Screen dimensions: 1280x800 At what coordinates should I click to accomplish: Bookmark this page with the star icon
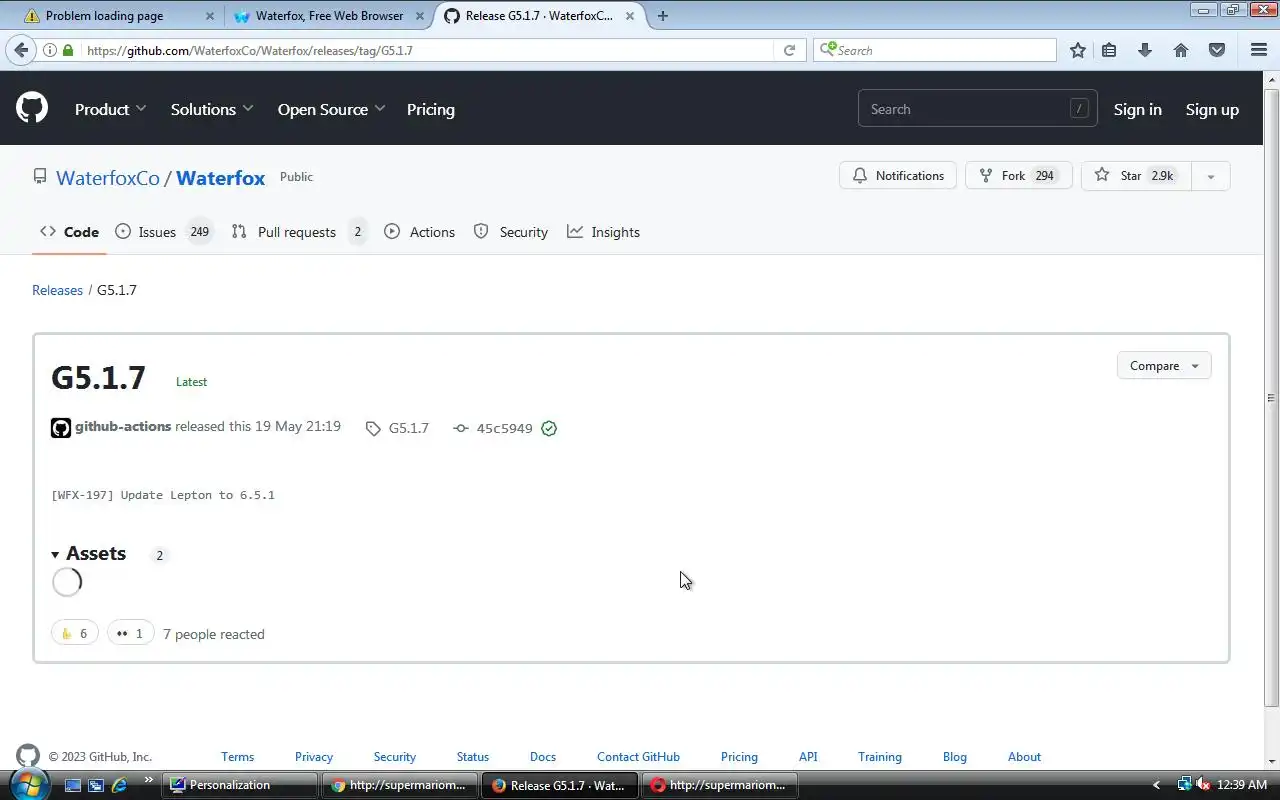pyautogui.click(x=1077, y=50)
